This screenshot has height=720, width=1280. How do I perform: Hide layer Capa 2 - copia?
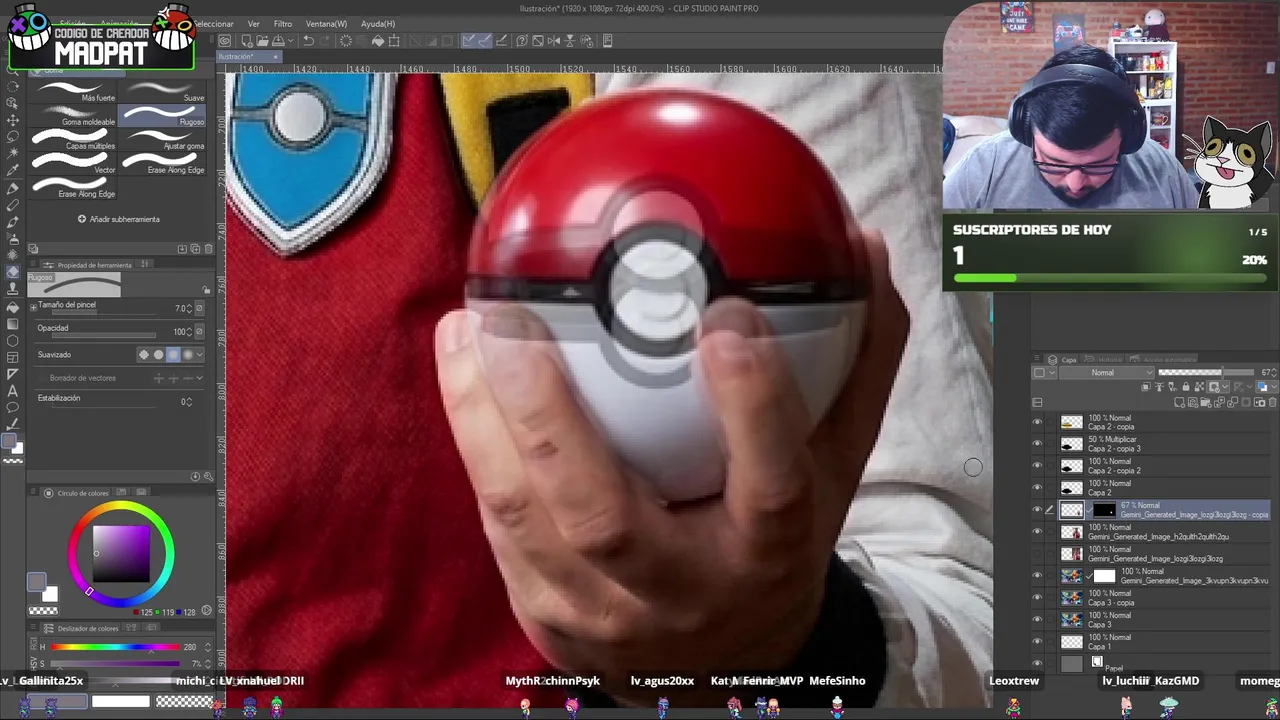1037,422
